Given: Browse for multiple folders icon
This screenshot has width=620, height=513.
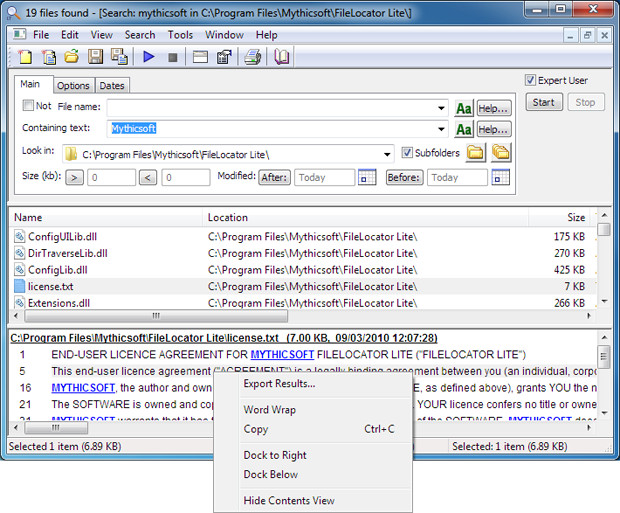Looking at the screenshot, I should pyautogui.click(x=501, y=153).
